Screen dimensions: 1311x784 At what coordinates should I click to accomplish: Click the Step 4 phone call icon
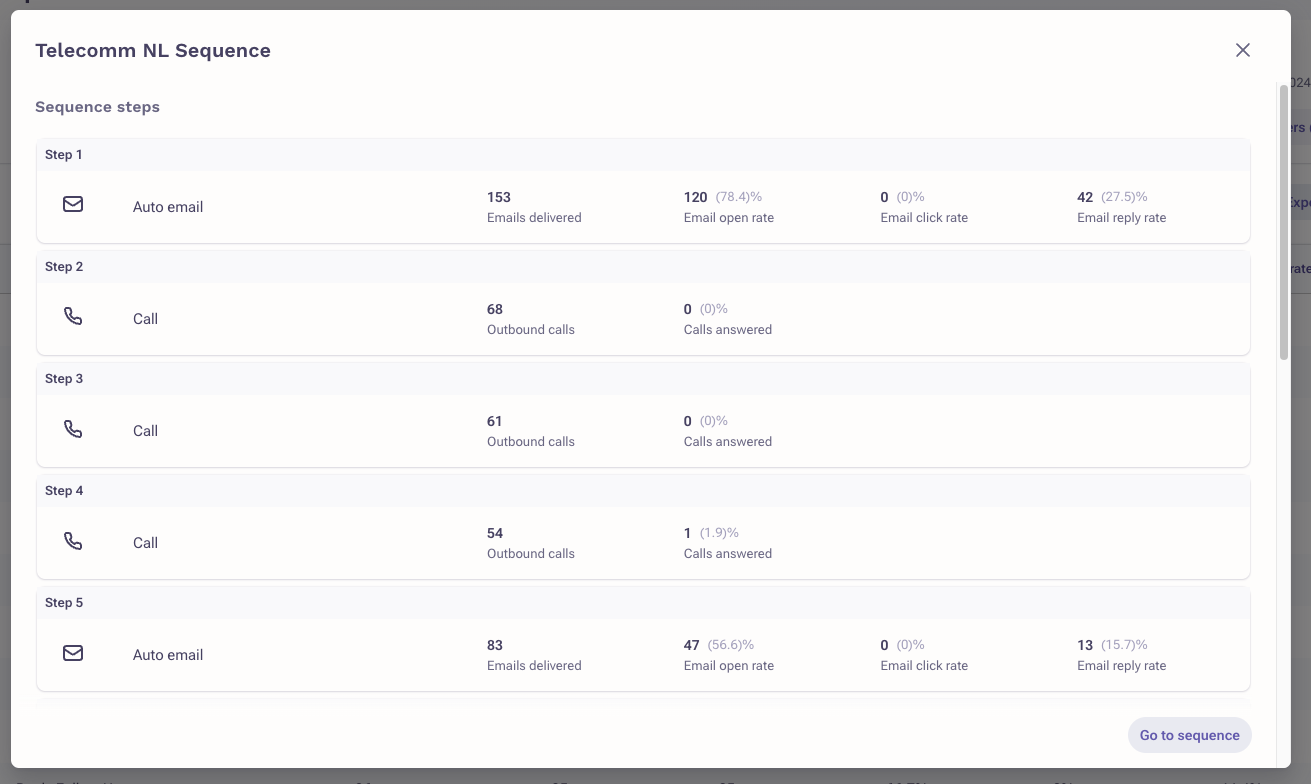[x=73, y=540]
